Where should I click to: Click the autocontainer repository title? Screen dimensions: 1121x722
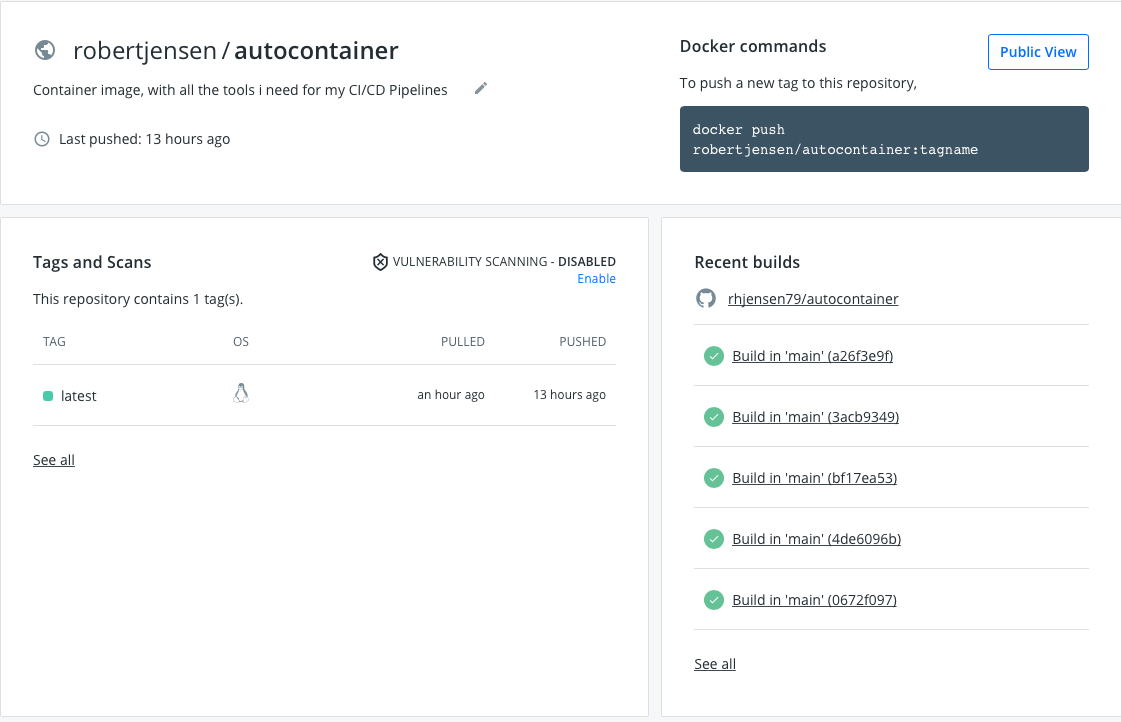click(317, 51)
